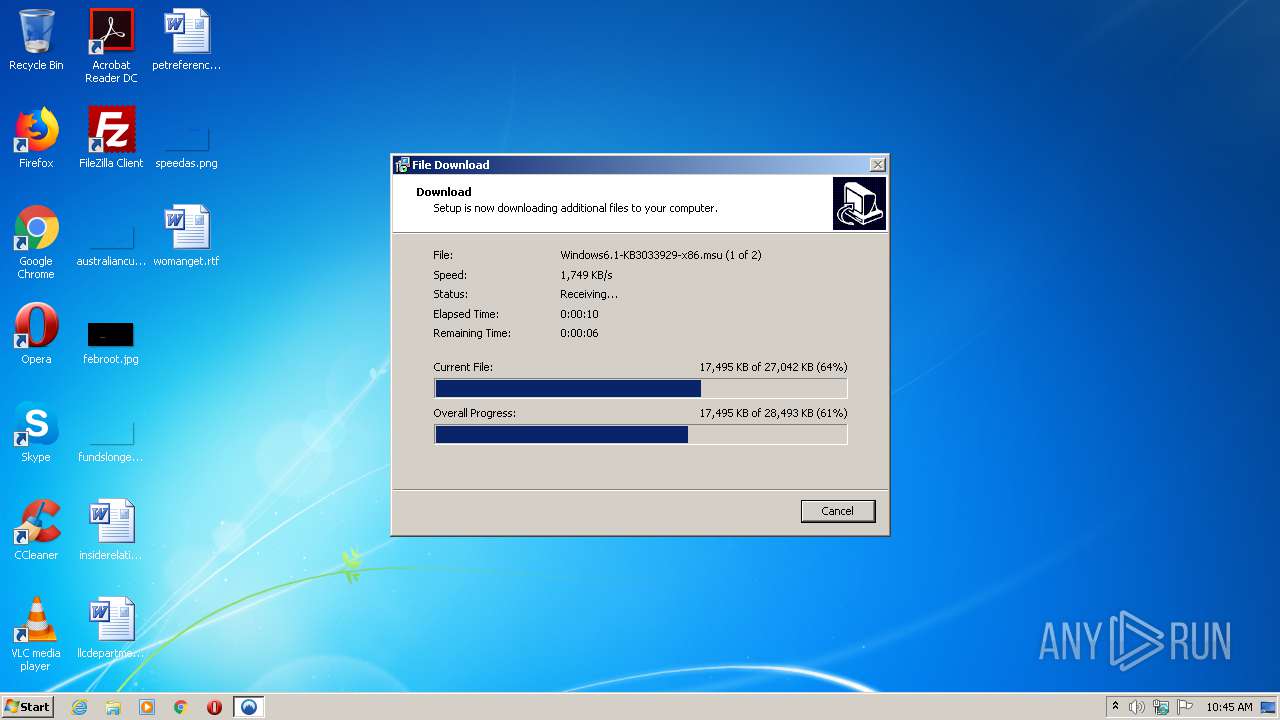
Task: Open Action Center flag icon
Action: 1185,707
